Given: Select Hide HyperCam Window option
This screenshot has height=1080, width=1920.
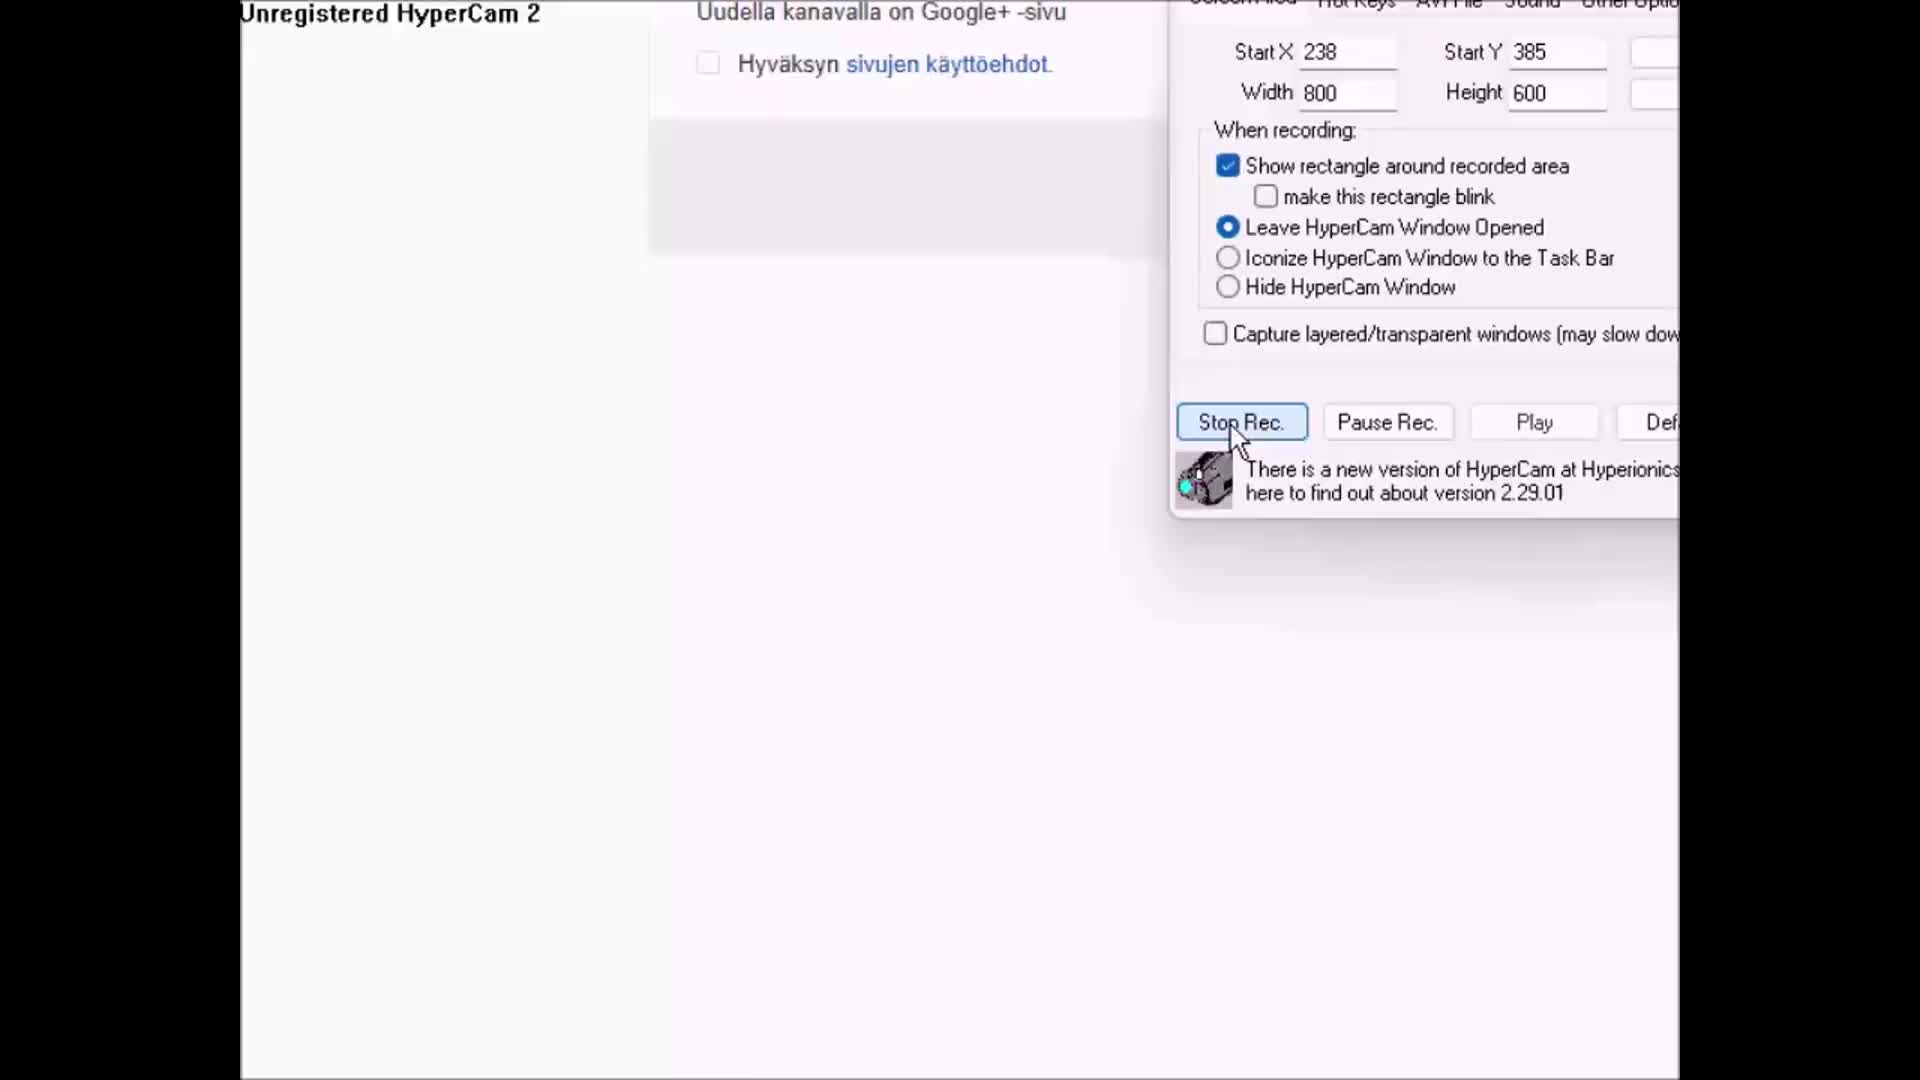Looking at the screenshot, I should 1228,287.
